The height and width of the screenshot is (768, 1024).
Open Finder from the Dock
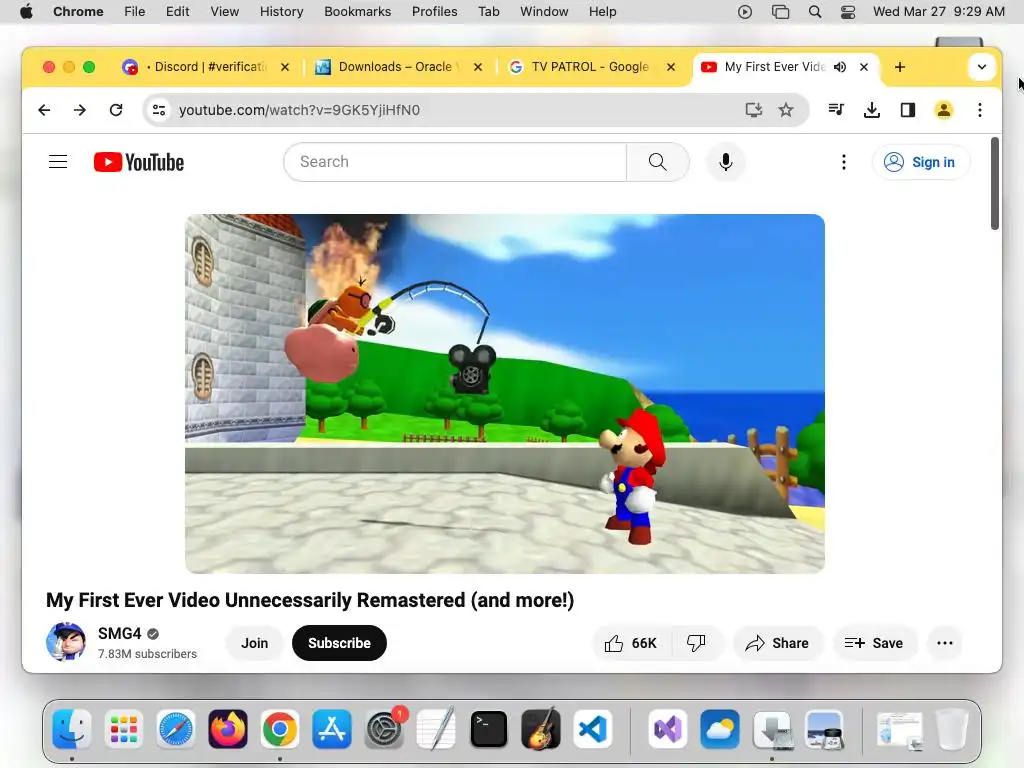click(71, 729)
